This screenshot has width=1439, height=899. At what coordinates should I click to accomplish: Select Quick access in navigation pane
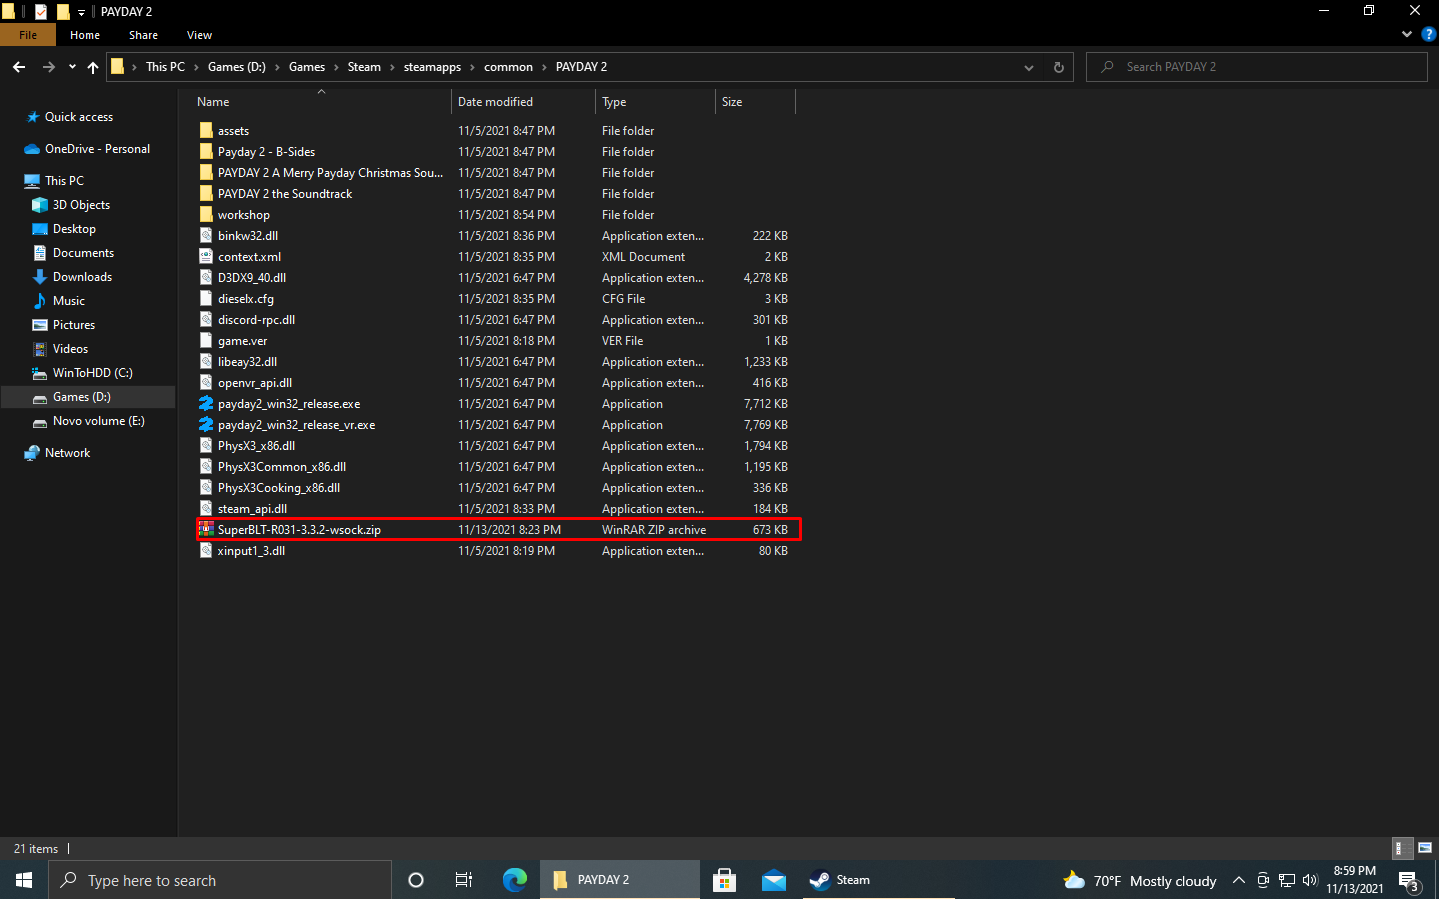pyautogui.click(x=79, y=117)
